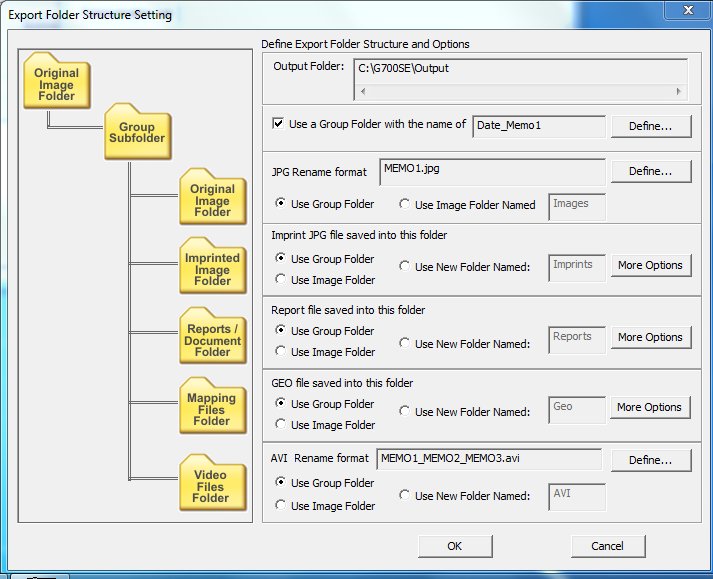Viewport: 713px width, 579px height.
Task: Click the Reports / Document Folder icon
Action: tap(213, 336)
